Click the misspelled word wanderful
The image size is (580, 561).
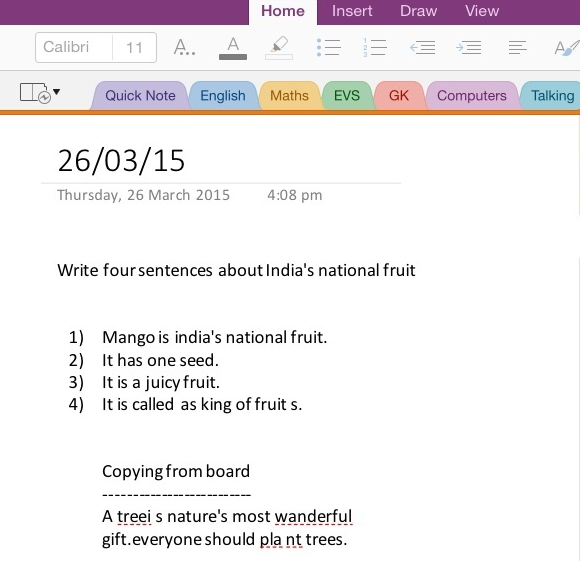(x=313, y=516)
